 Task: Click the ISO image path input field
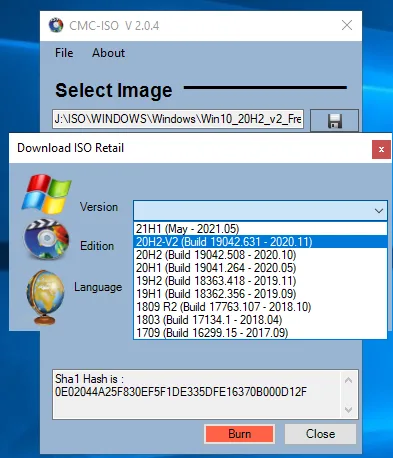point(178,119)
